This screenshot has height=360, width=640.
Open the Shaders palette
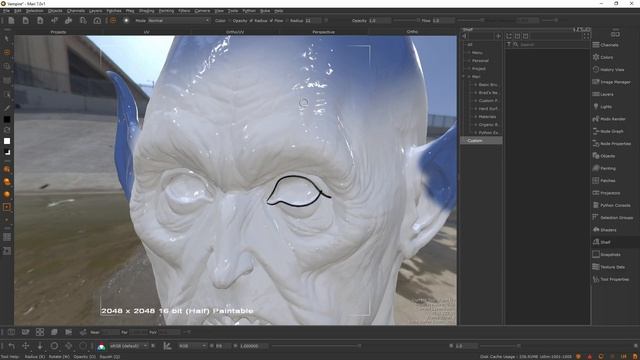(604, 230)
